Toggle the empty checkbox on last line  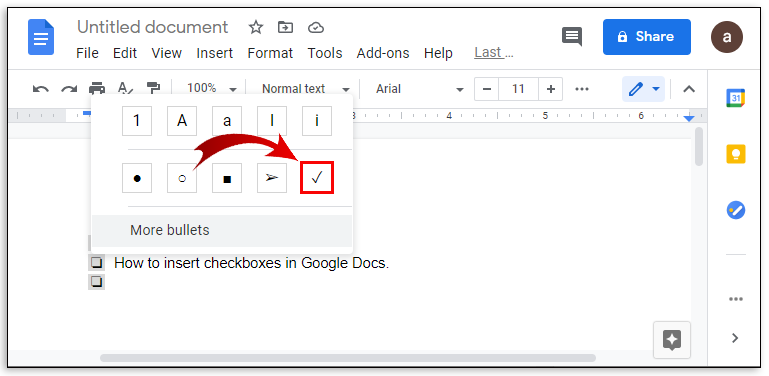tap(97, 282)
